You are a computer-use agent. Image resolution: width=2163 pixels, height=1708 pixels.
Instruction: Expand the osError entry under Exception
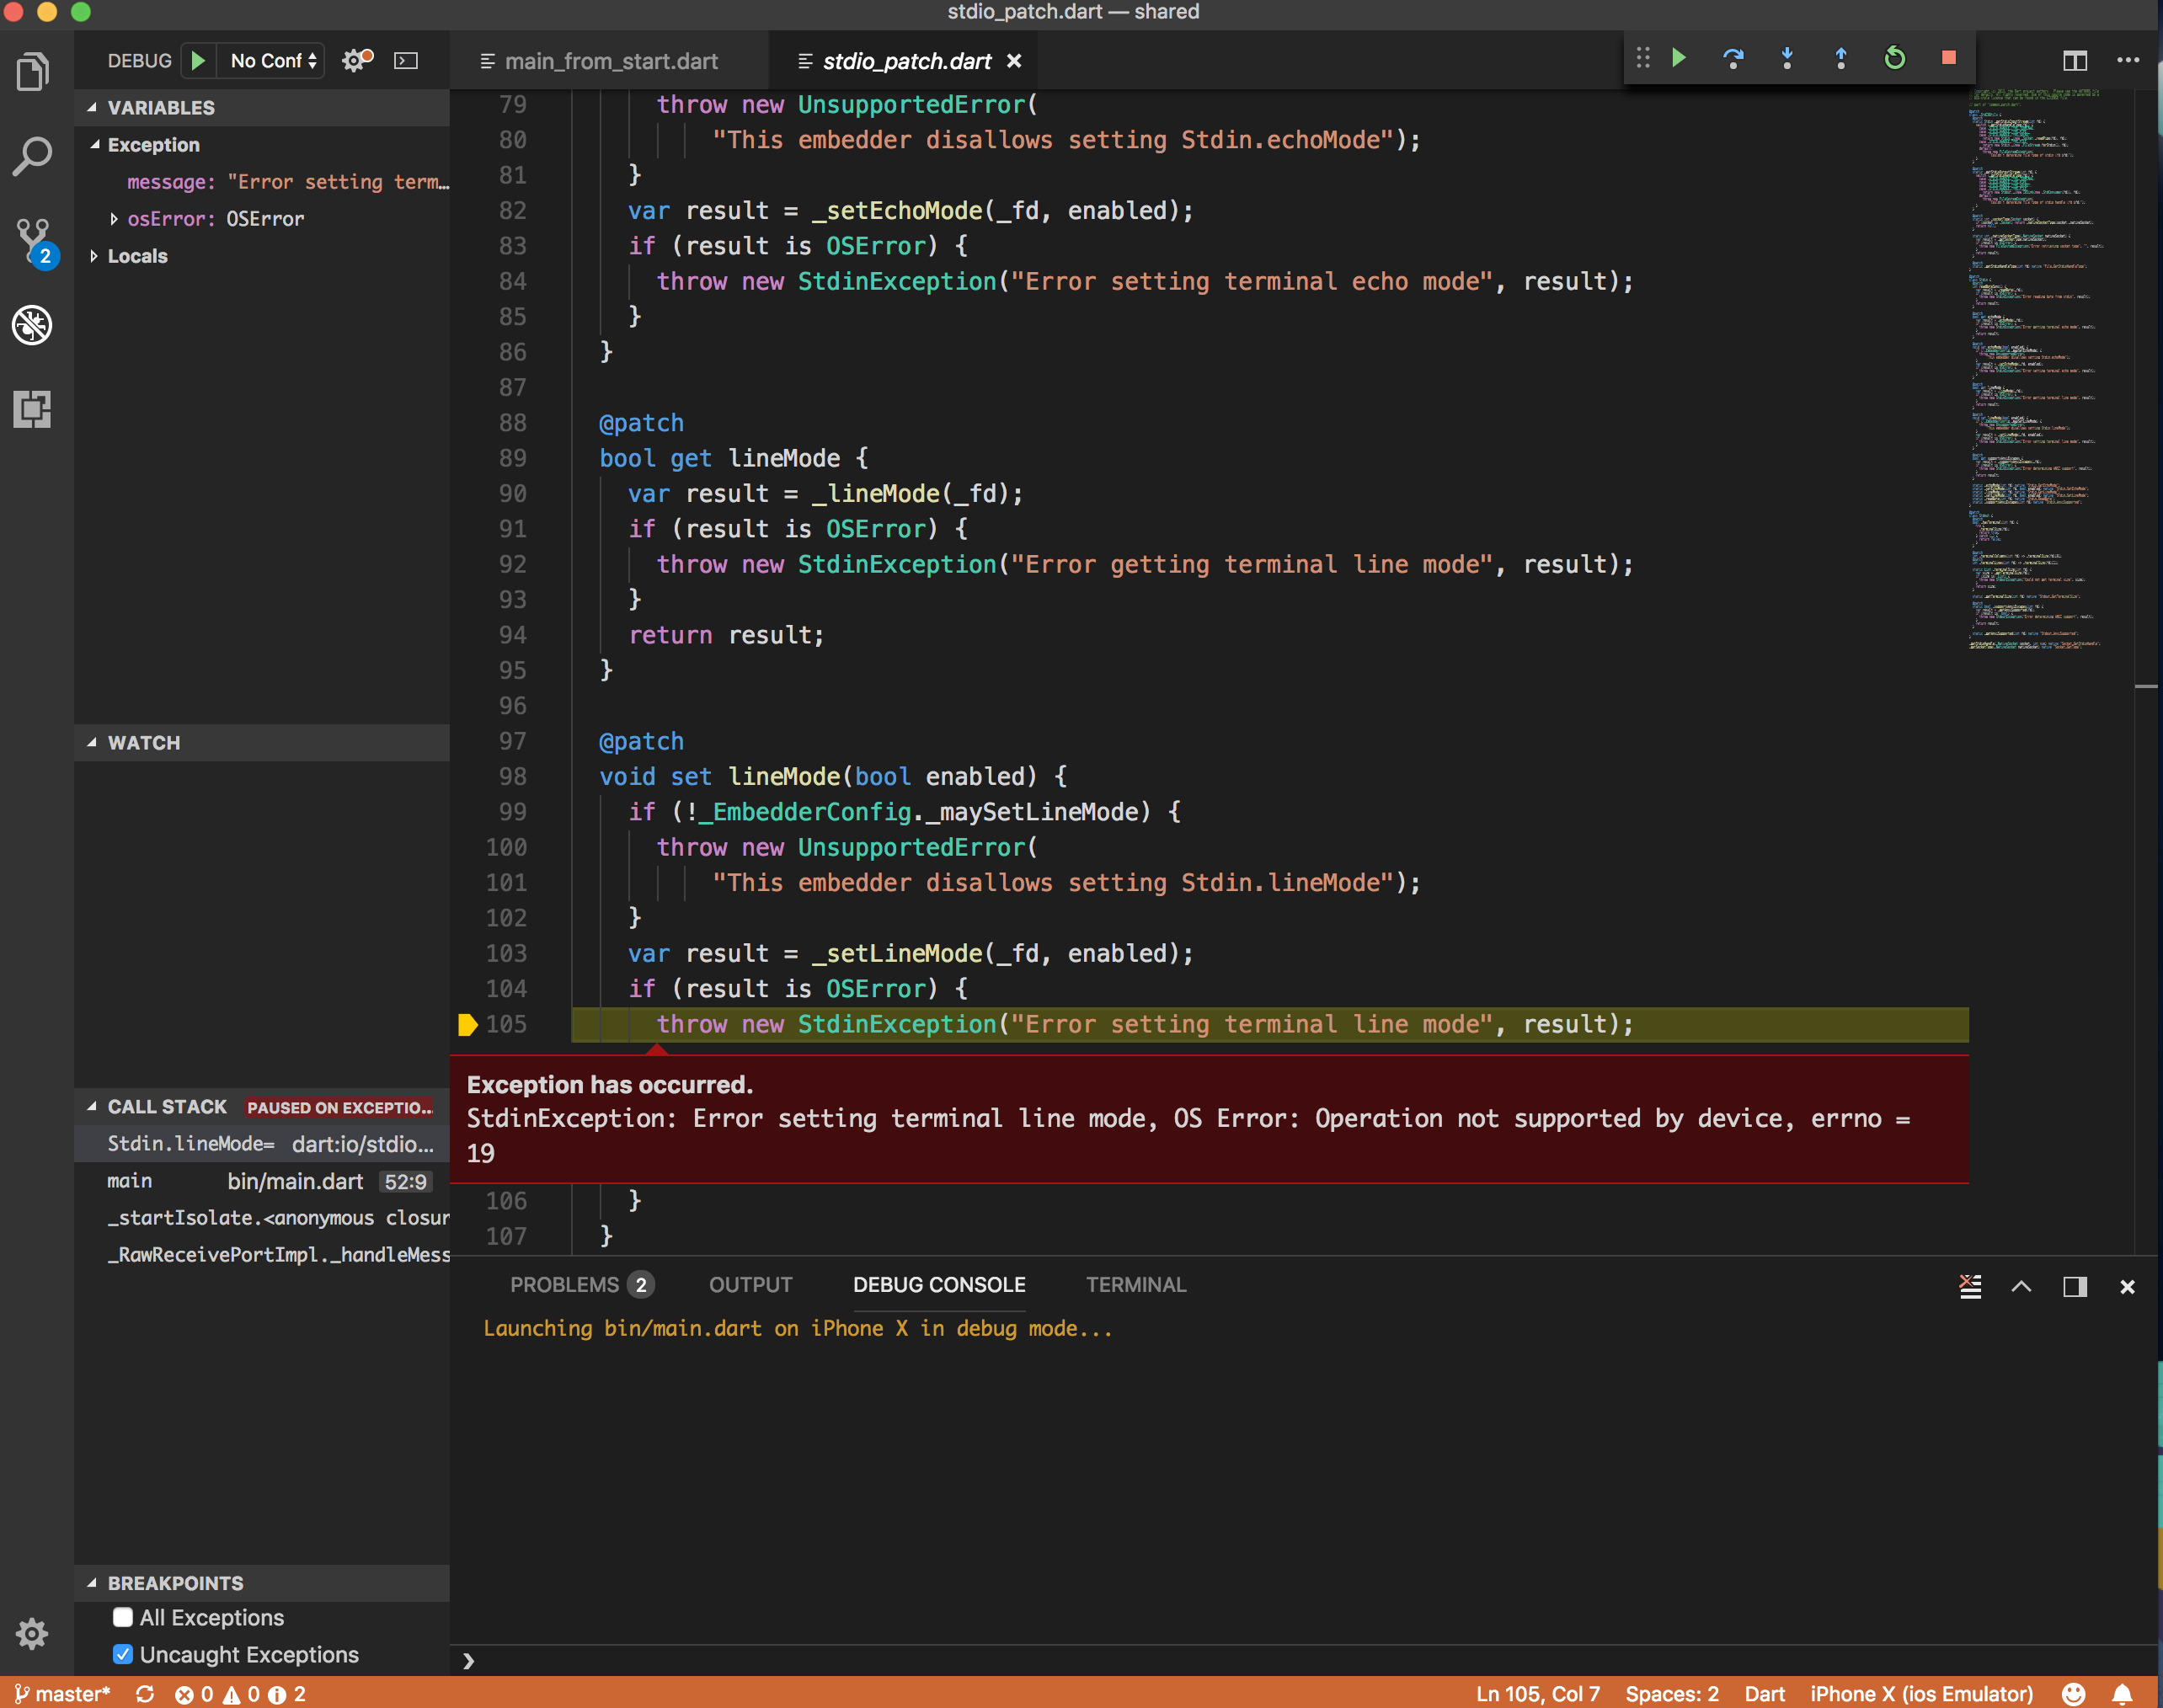coord(114,218)
